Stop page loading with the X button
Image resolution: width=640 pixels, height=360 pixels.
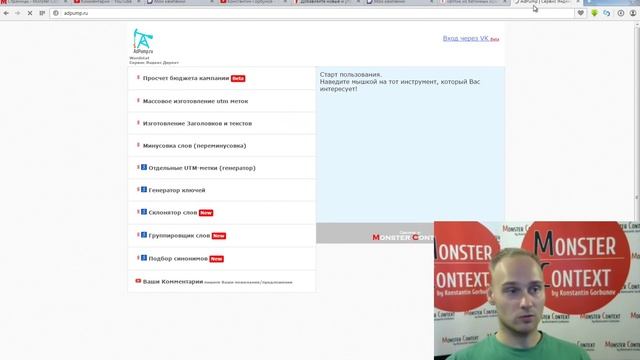(30, 13)
